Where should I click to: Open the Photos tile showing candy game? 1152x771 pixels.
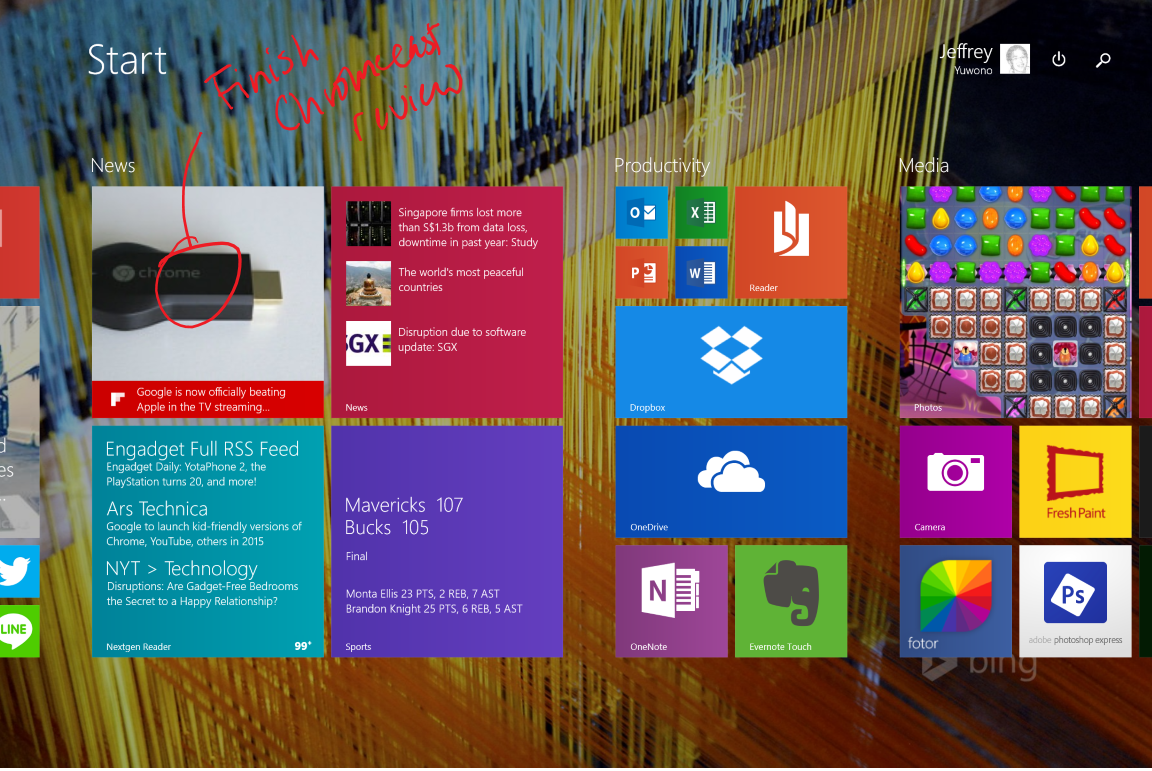pyautogui.click(x=1015, y=301)
